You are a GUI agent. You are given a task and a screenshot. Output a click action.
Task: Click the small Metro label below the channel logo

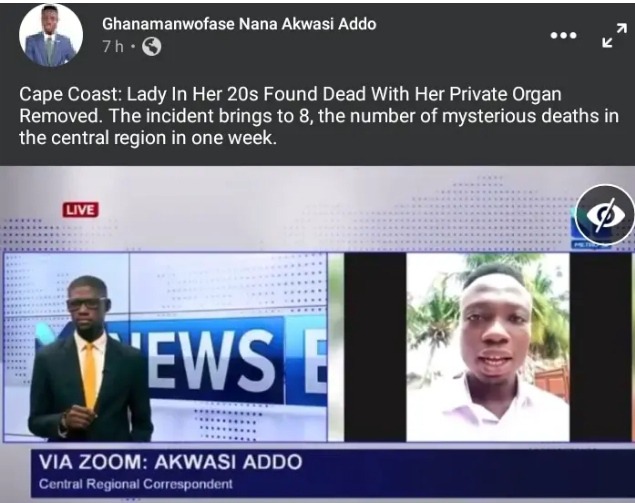pos(582,245)
